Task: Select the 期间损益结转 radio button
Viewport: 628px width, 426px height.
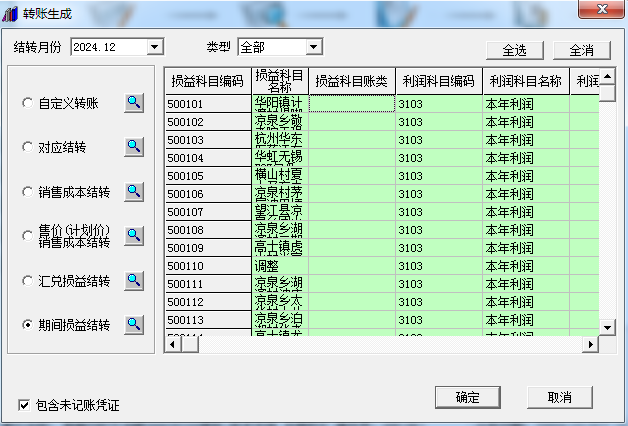Action: pos(27,325)
